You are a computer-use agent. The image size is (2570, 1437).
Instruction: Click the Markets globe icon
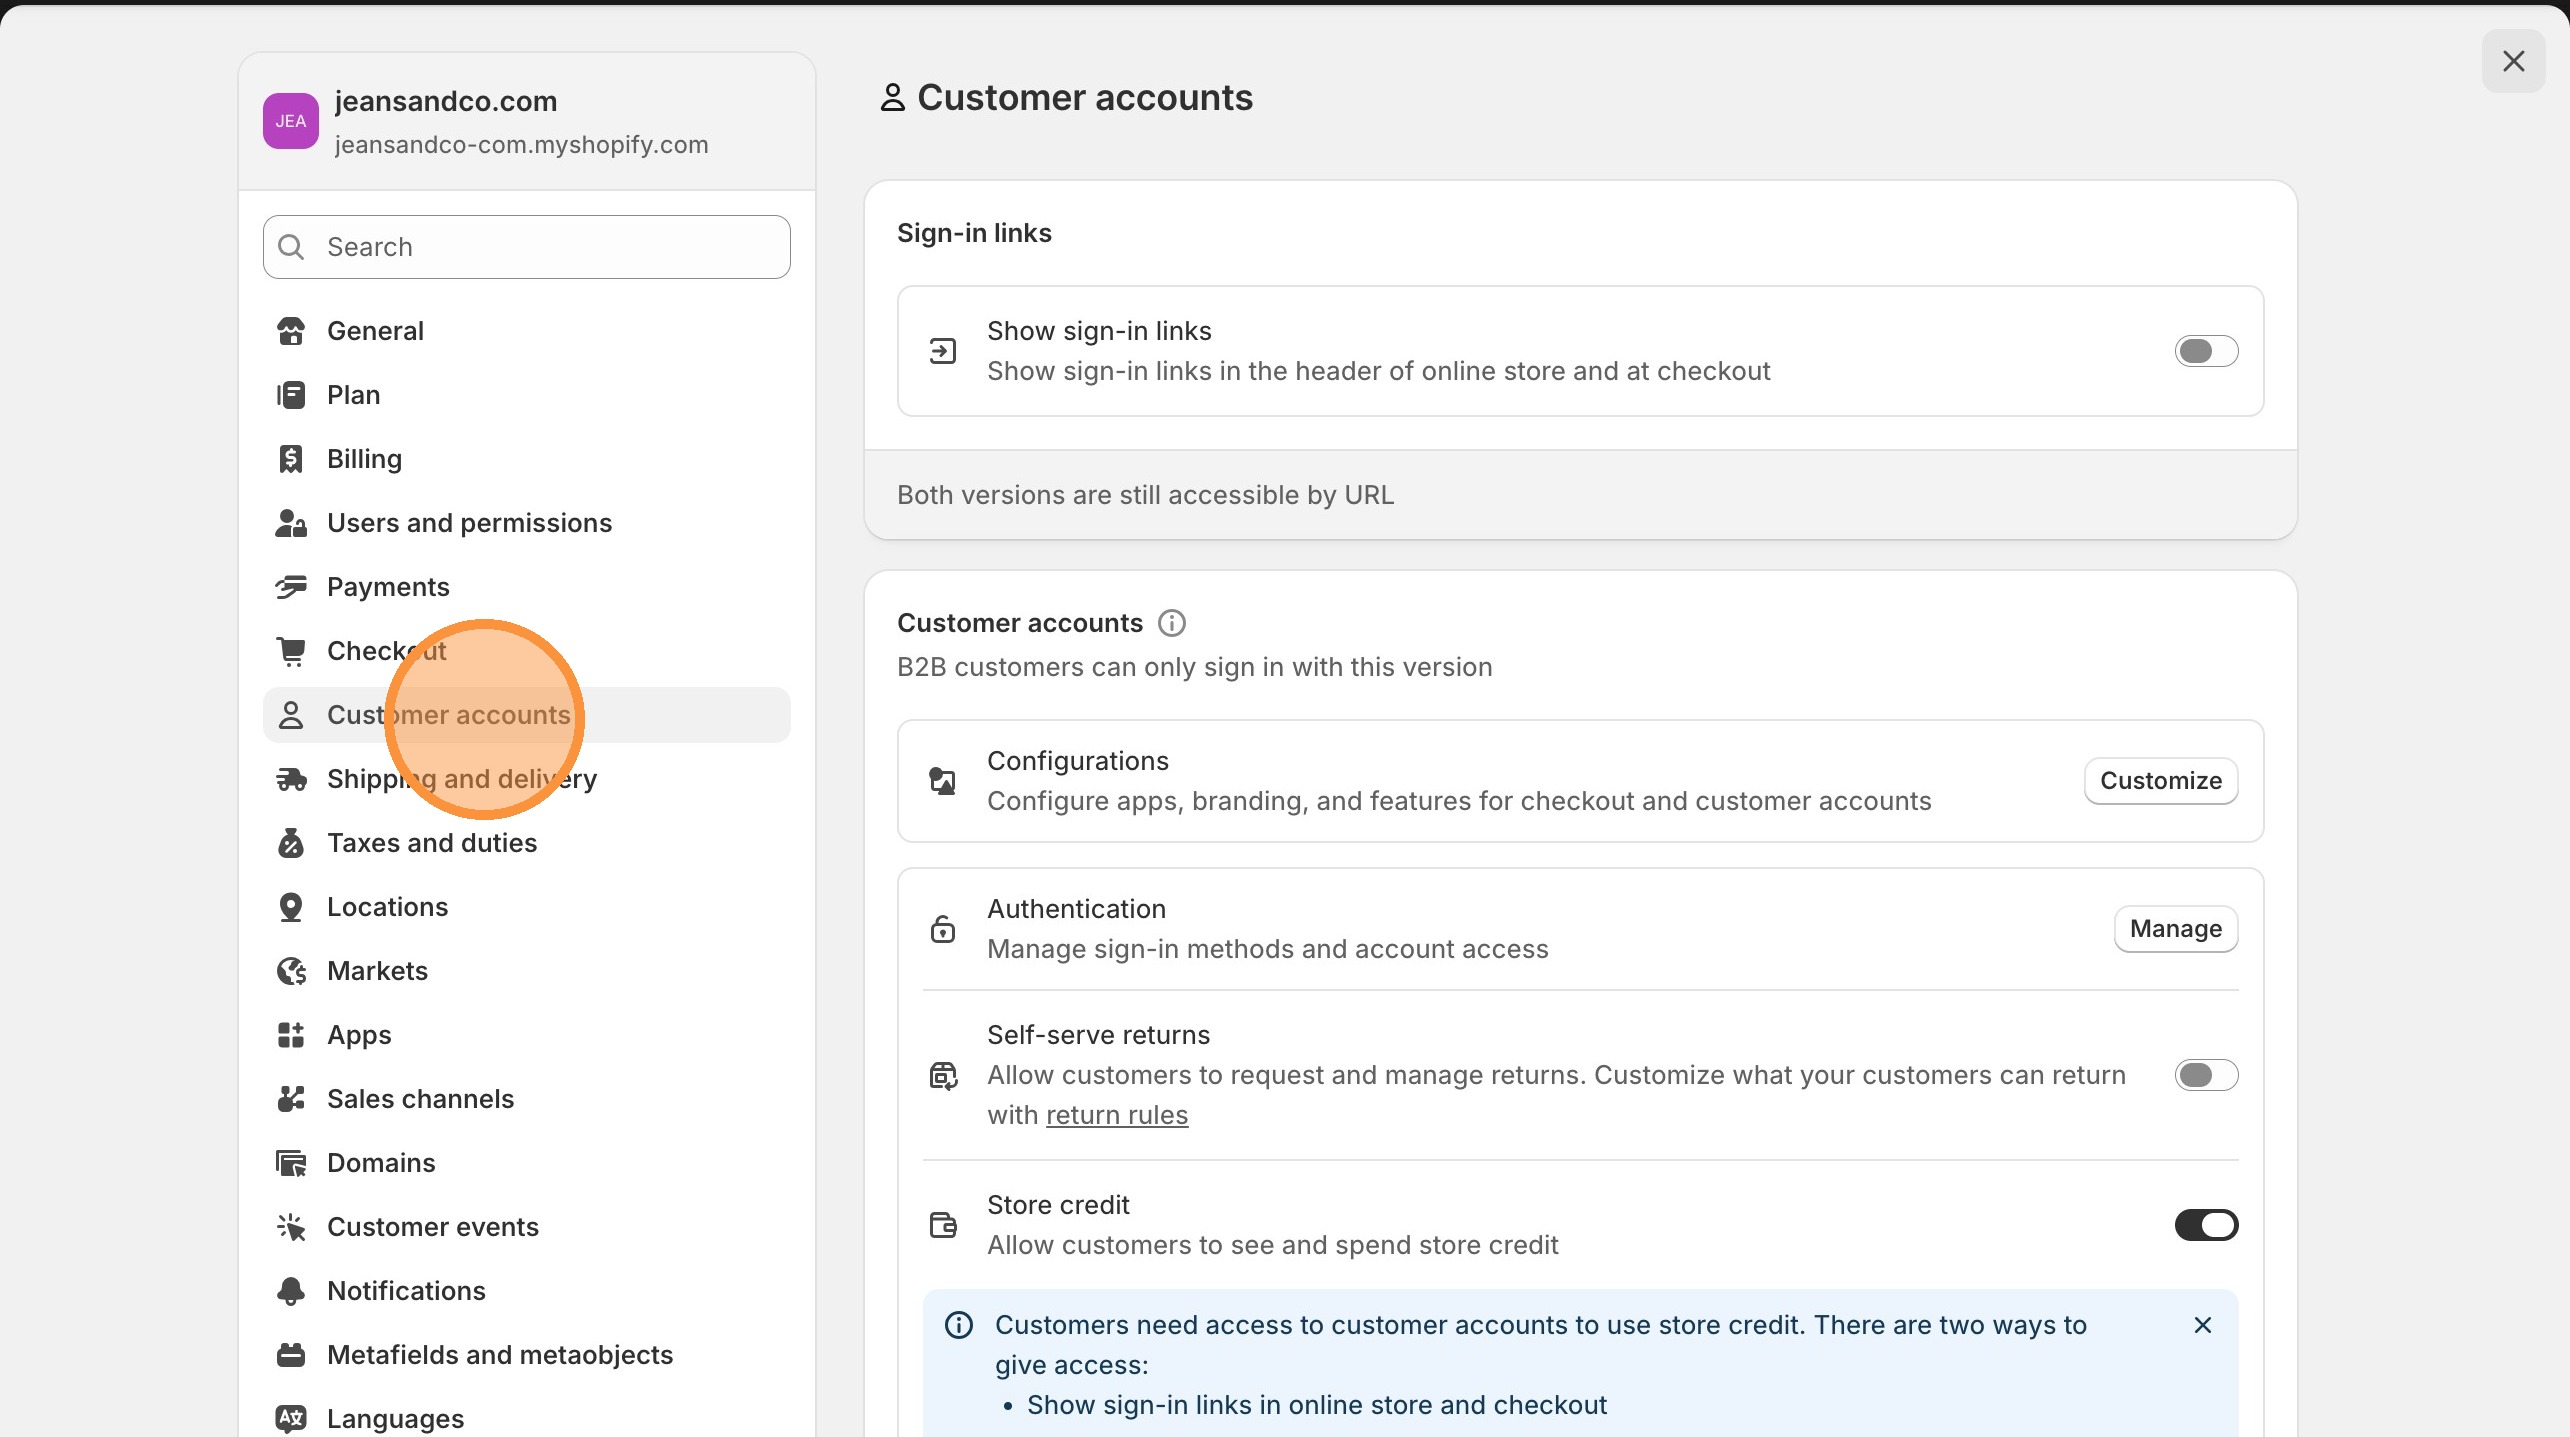click(x=291, y=970)
